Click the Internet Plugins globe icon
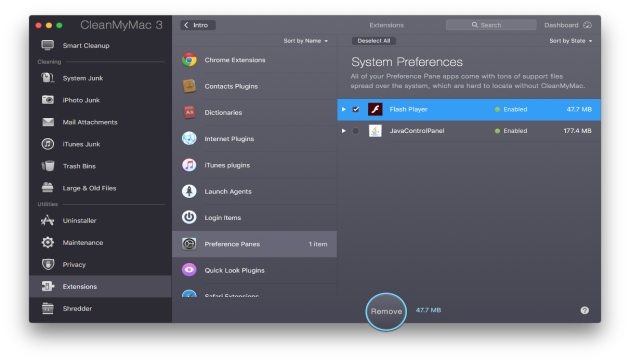 tap(189, 138)
